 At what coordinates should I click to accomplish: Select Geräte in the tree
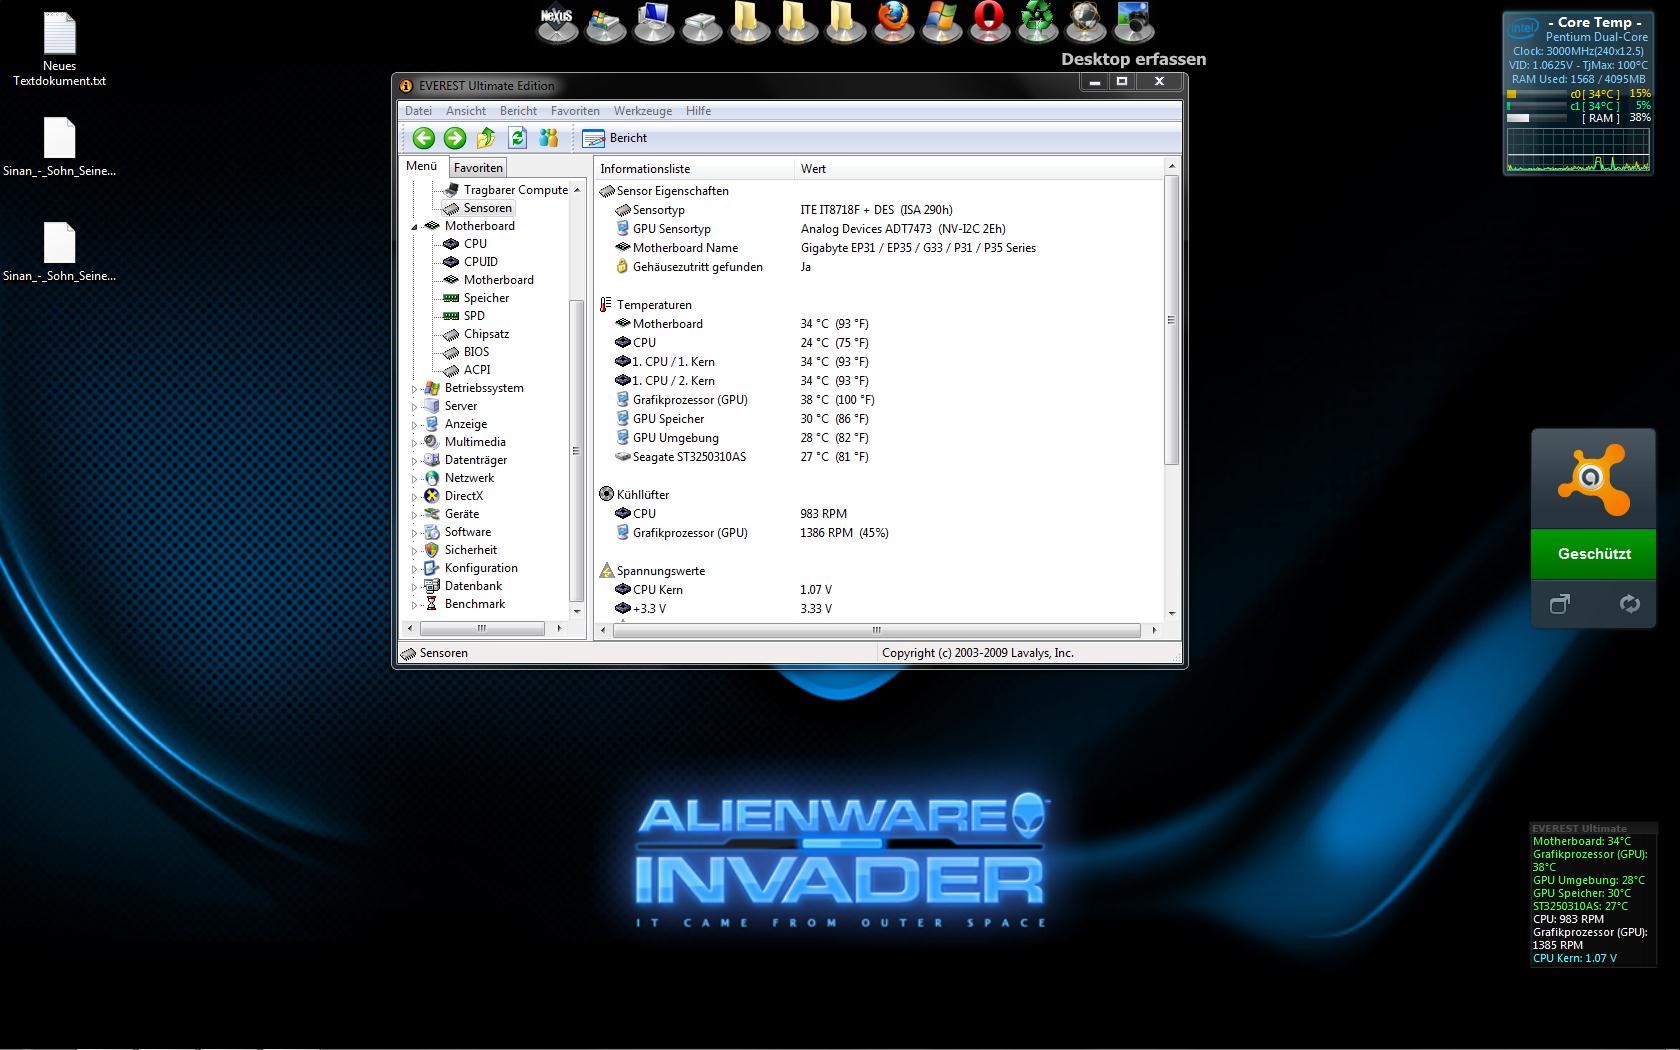pos(462,514)
